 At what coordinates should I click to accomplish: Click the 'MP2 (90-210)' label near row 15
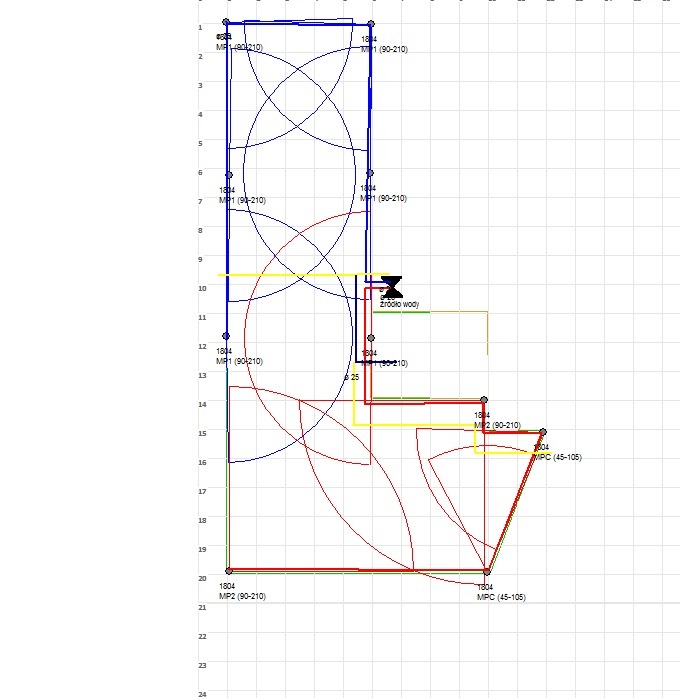coord(496,425)
